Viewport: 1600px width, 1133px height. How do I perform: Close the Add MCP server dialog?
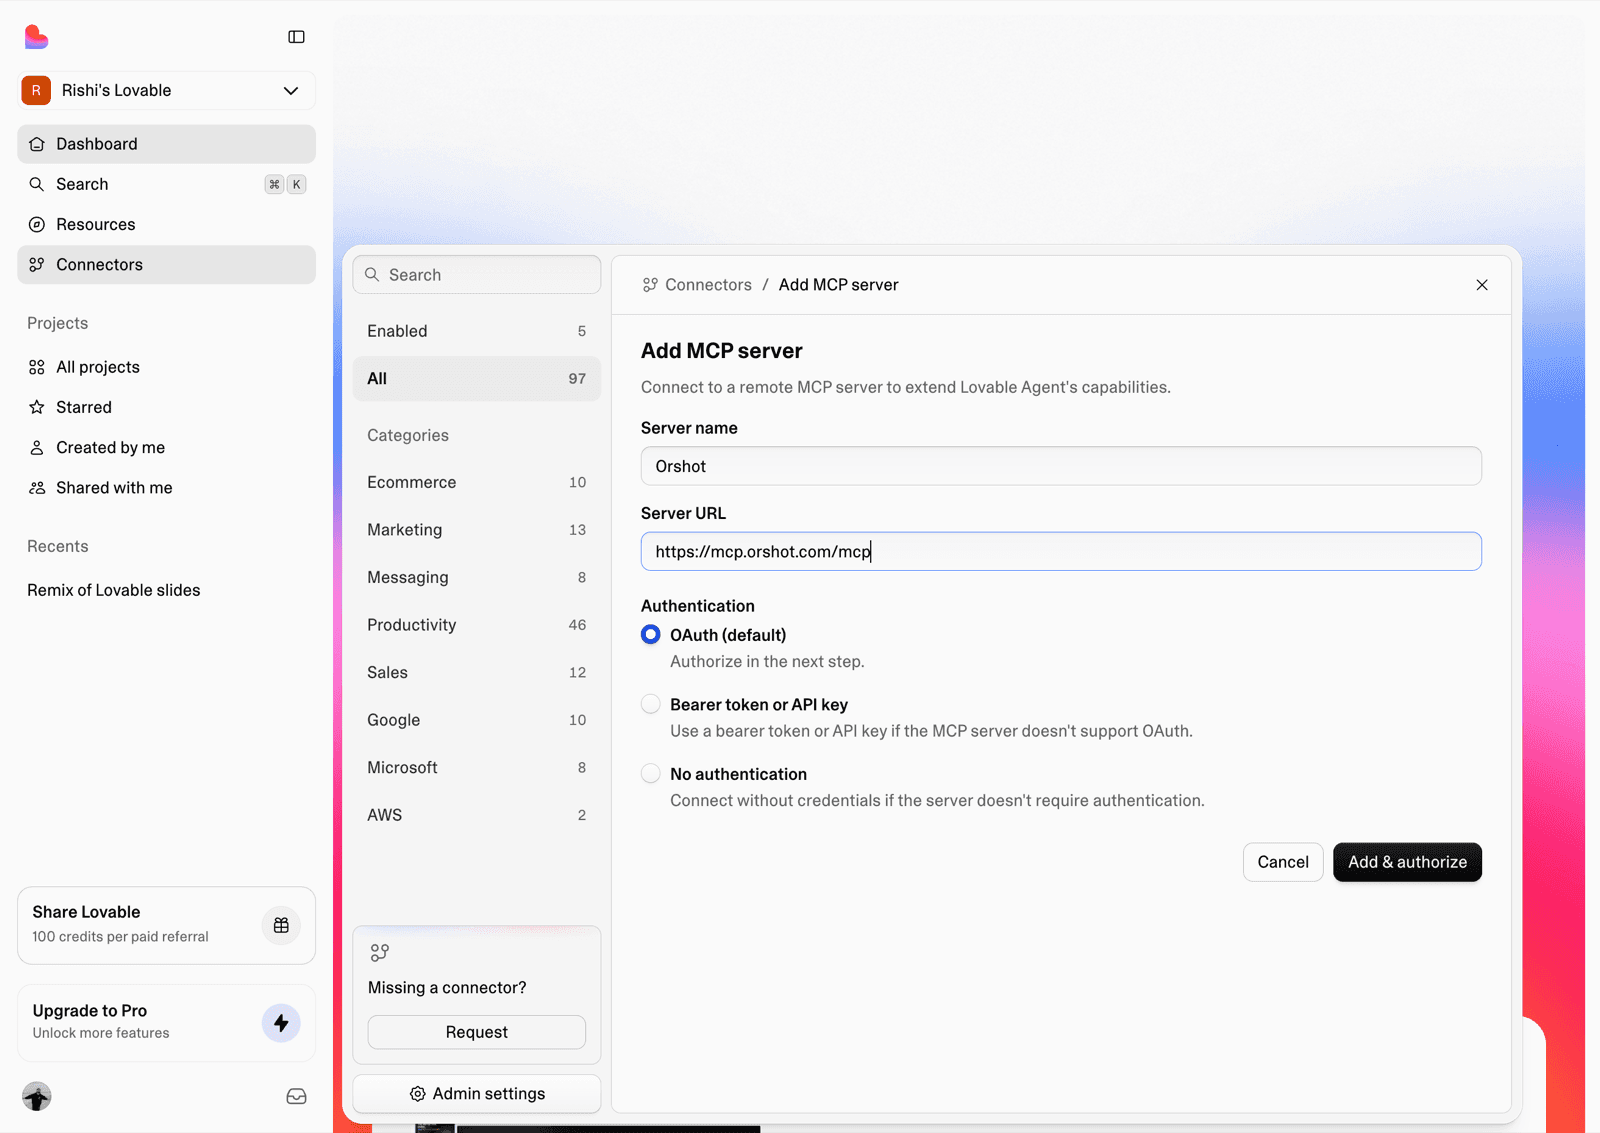1482,285
